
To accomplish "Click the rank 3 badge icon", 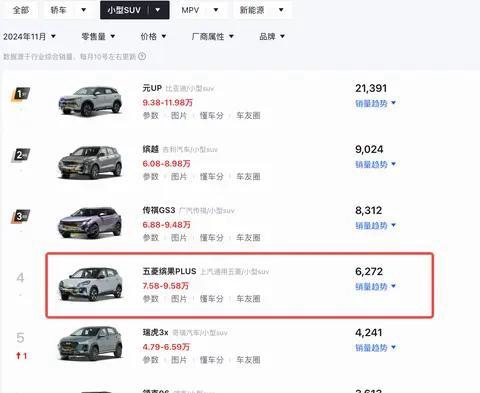I will pos(21,216).
